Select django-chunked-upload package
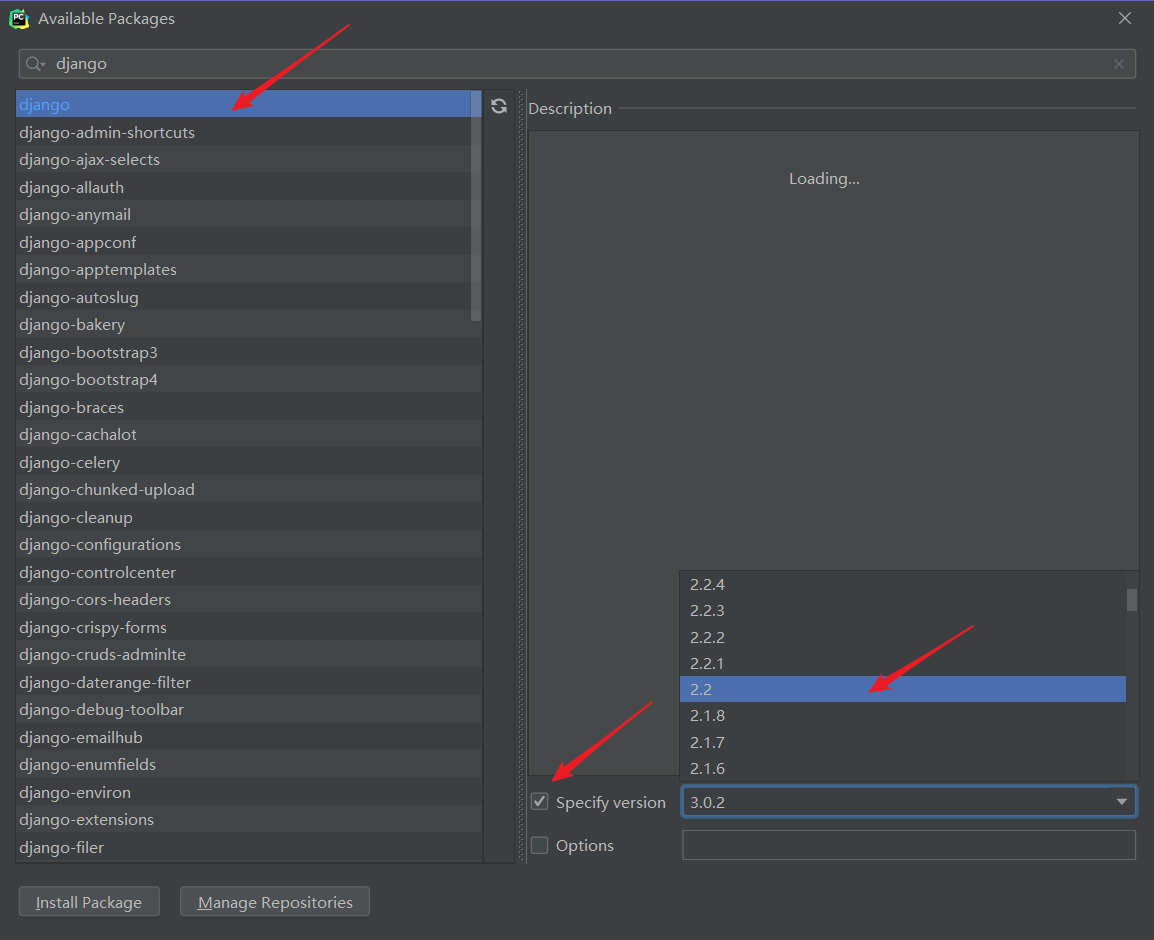 coord(248,490)
